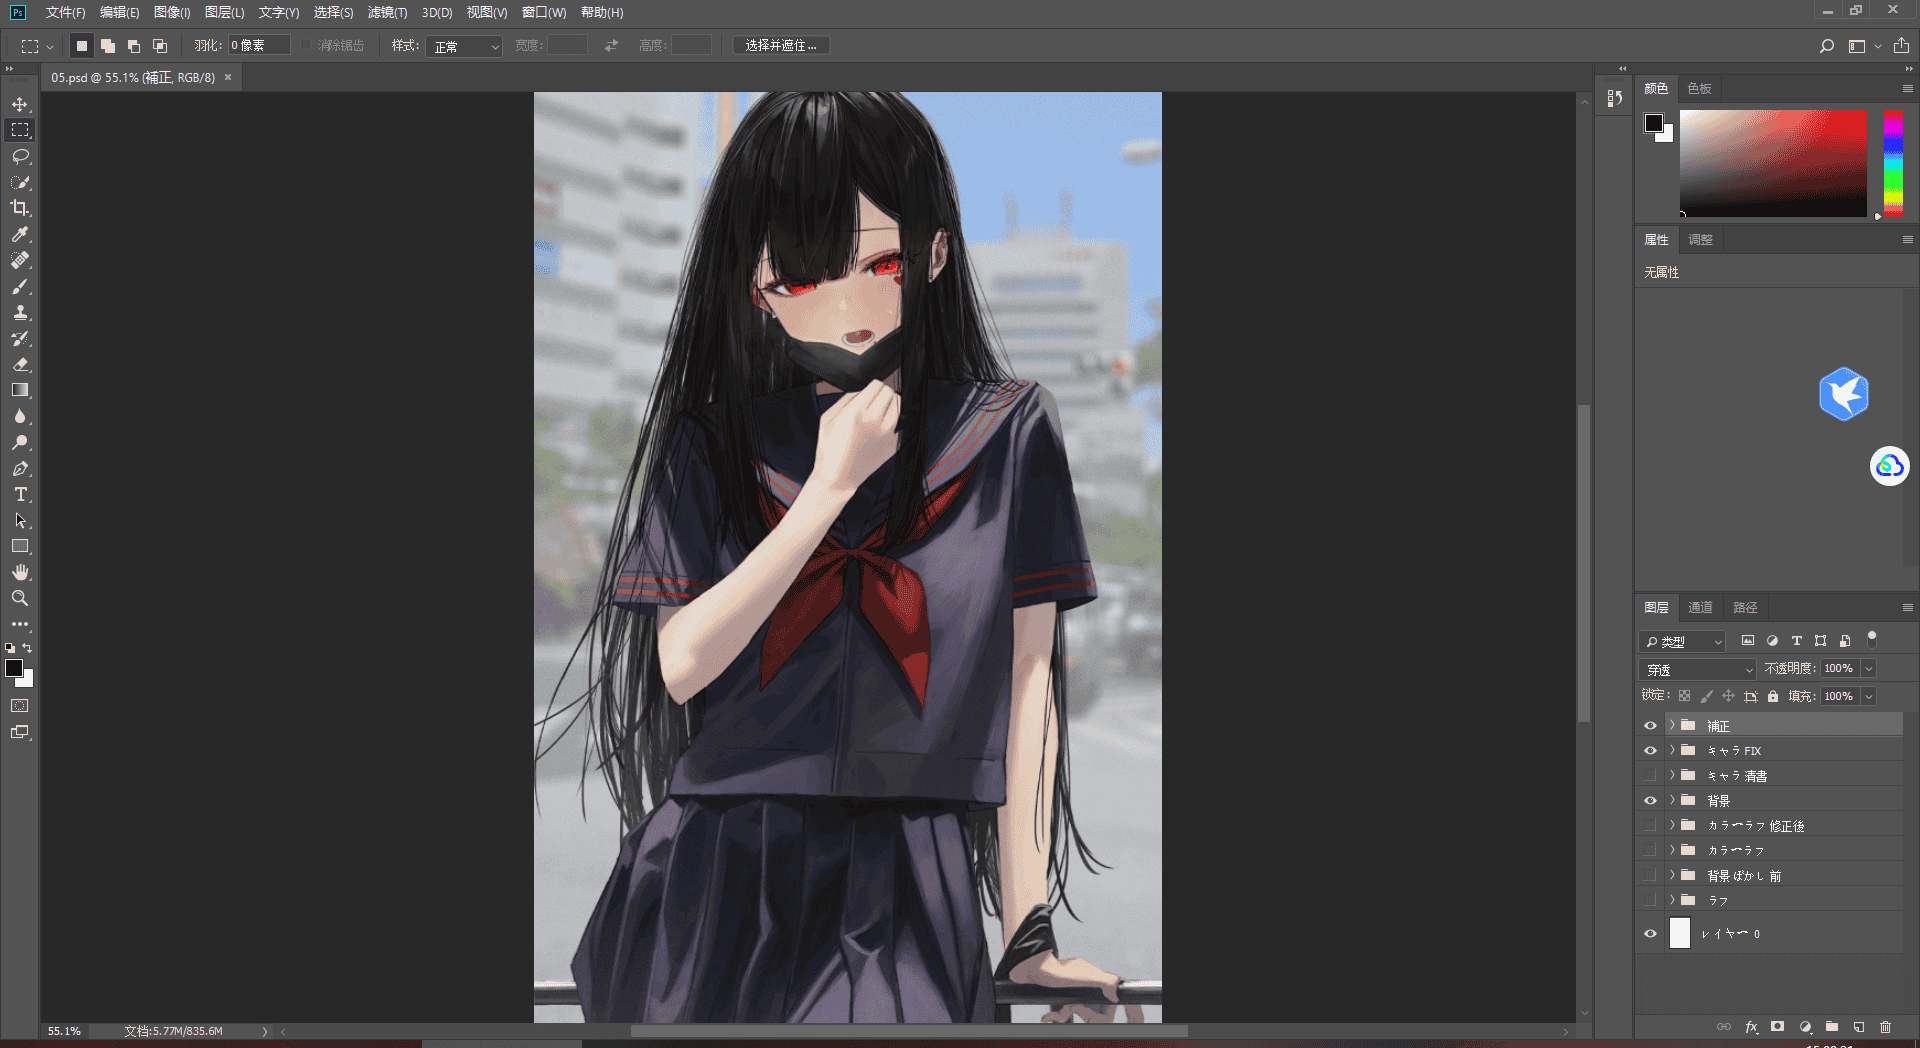Show the キャラ 清書 layer group
1920x1048 pixels.
[x=1650, y=775]
